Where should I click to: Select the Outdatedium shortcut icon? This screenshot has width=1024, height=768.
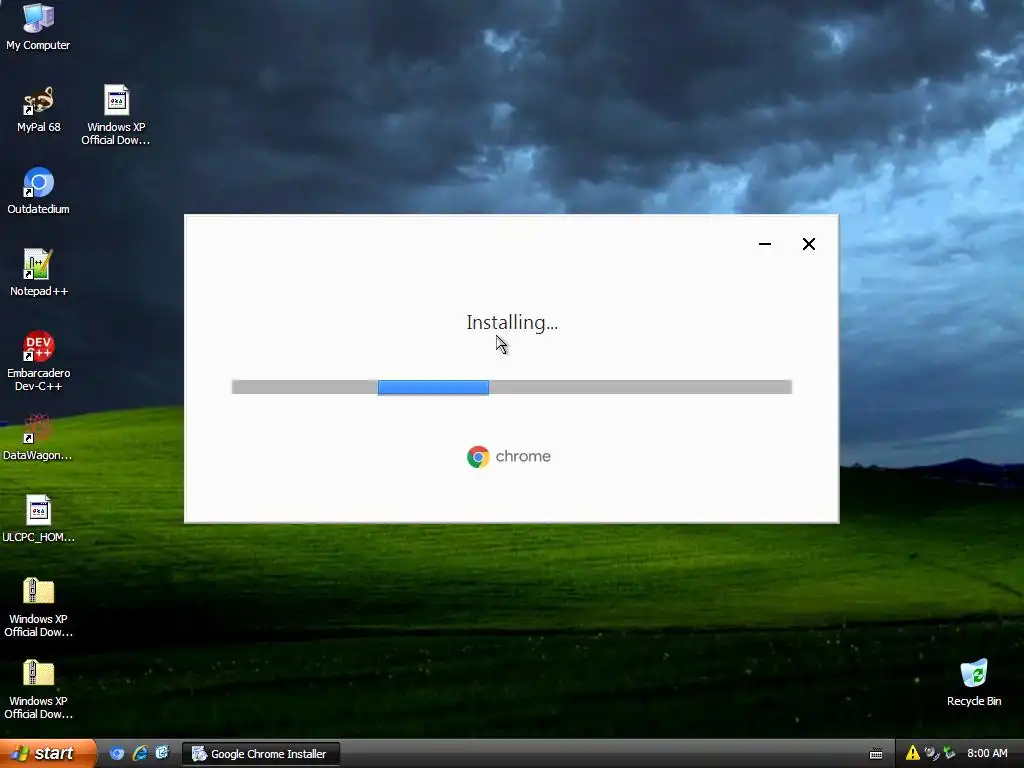tap(38, 191)
